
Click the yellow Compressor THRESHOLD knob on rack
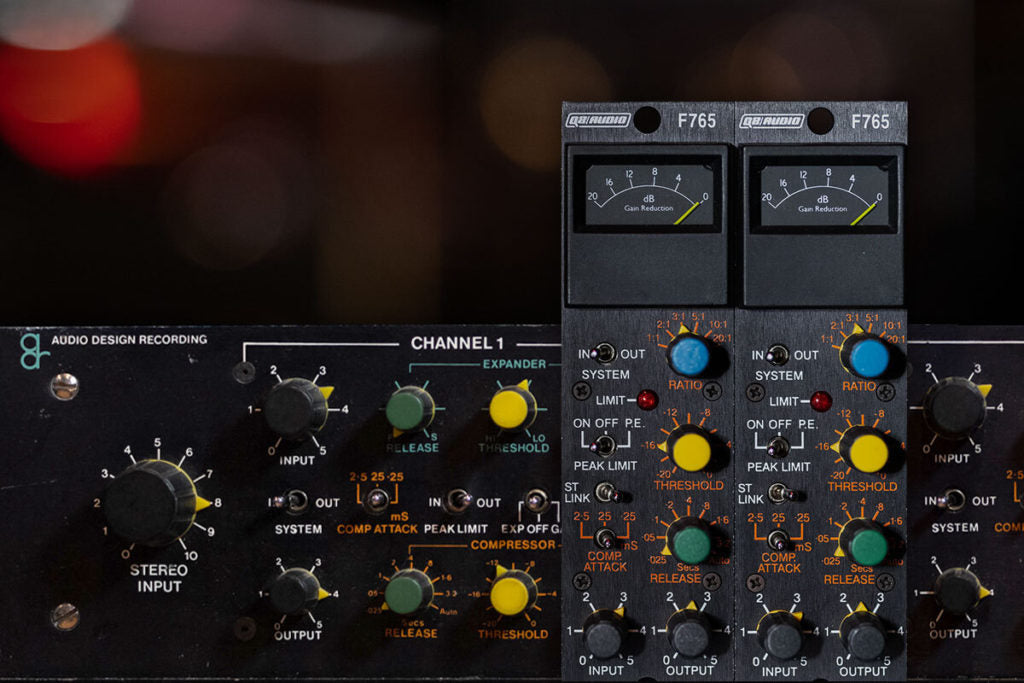coord(512,594)
